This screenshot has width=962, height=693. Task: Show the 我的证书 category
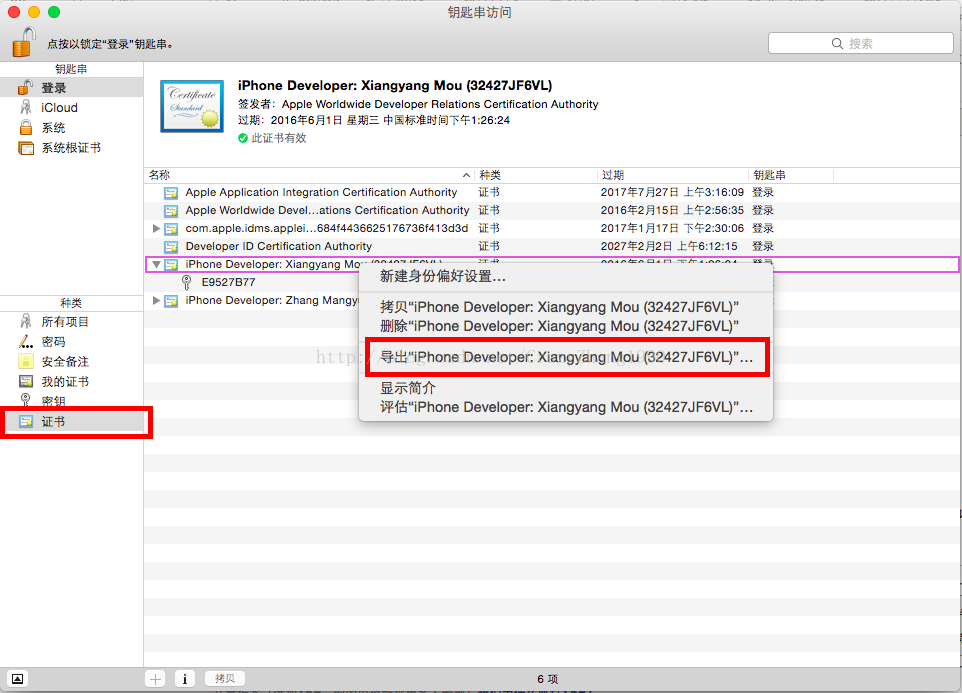pyautogui.click(x=72, y=381)
